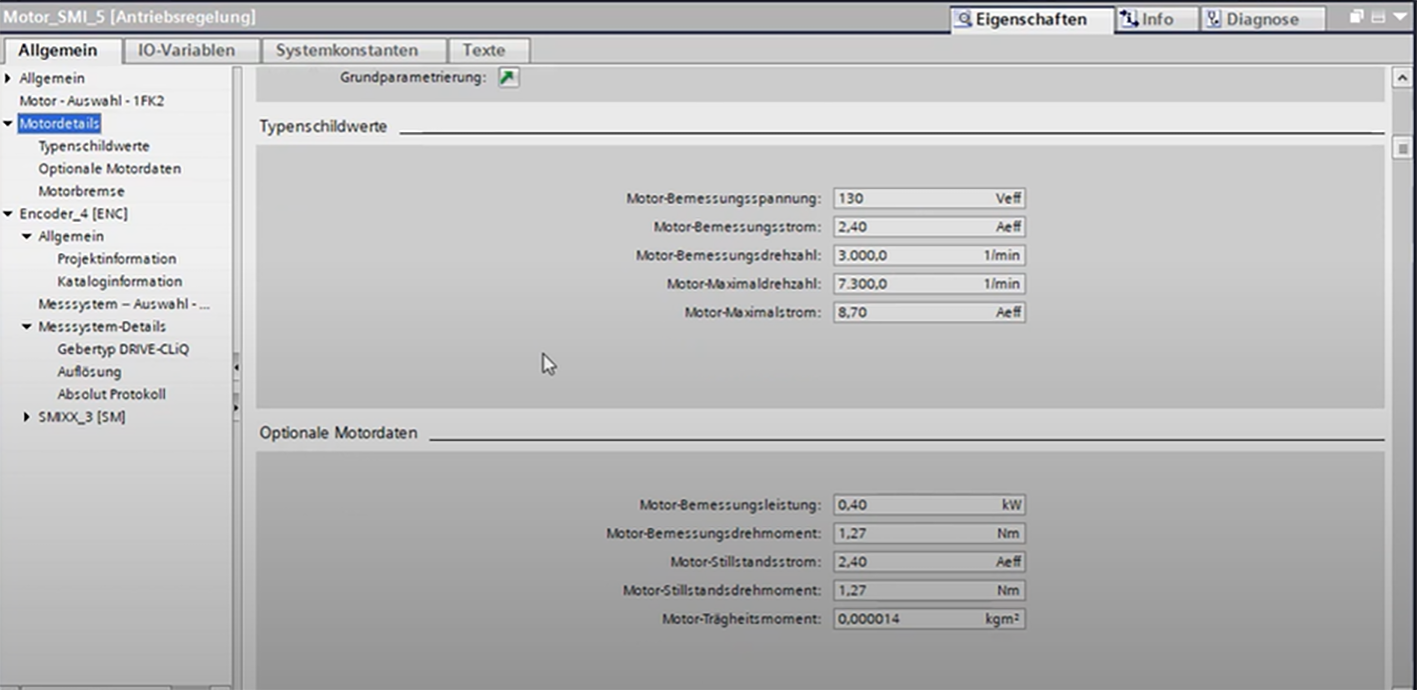This screenshot has width=1417, height=690.
Task: Select Motor - Auswahl - 1FK2 entry
Action: (92, 101)
